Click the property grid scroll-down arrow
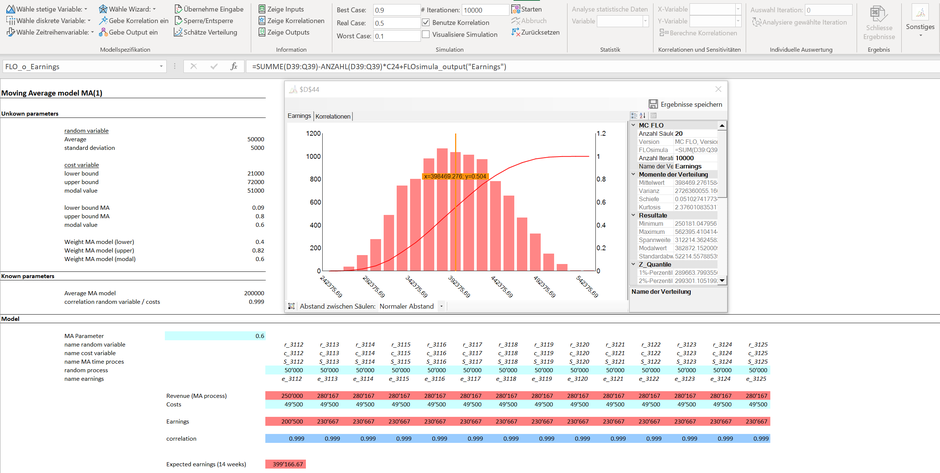Screen dimensions: 940x473 pyautogui.click(x=722, y=280)
